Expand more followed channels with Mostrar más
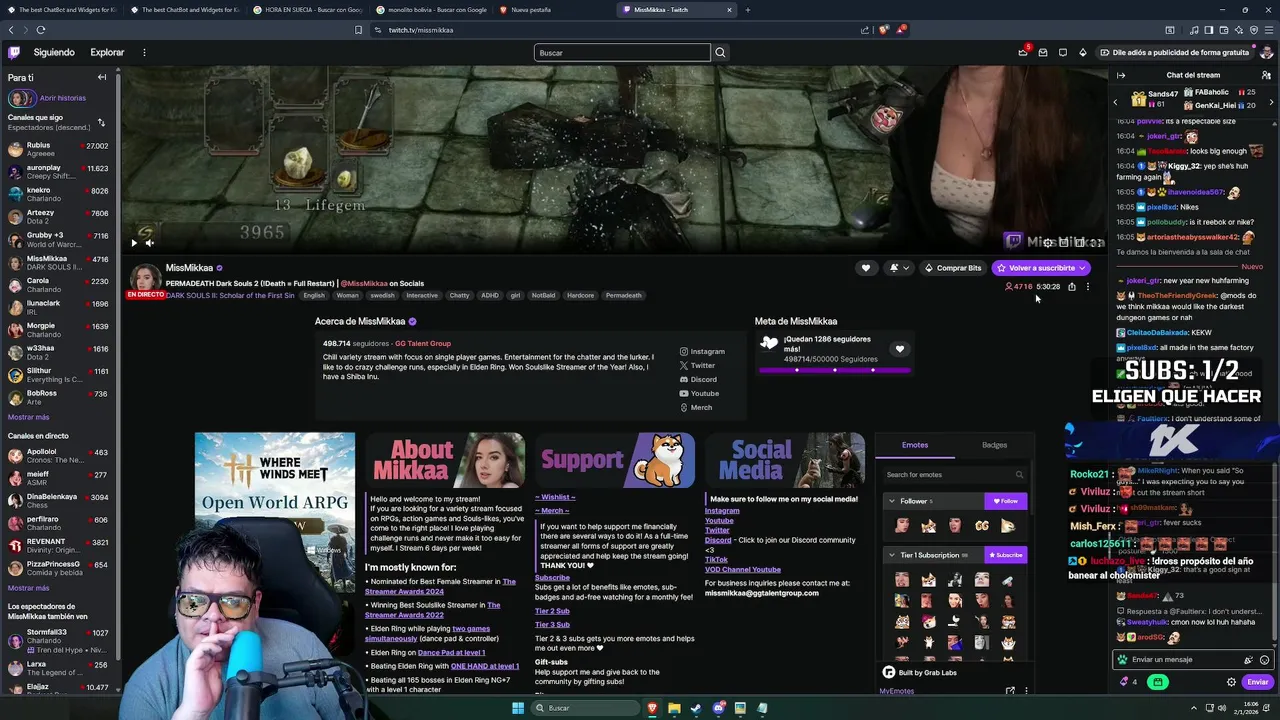1280x720 pixels. click(x=28, y=417)
